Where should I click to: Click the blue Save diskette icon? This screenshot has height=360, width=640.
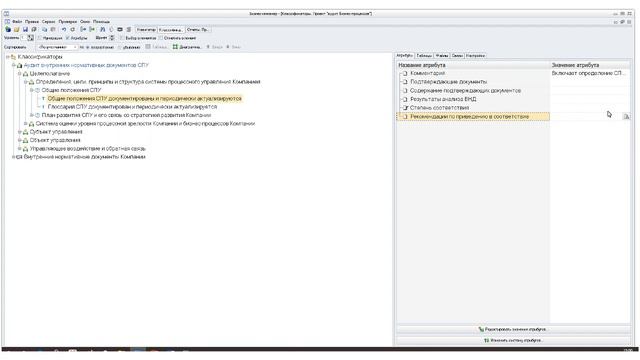[x=25, y=29]
